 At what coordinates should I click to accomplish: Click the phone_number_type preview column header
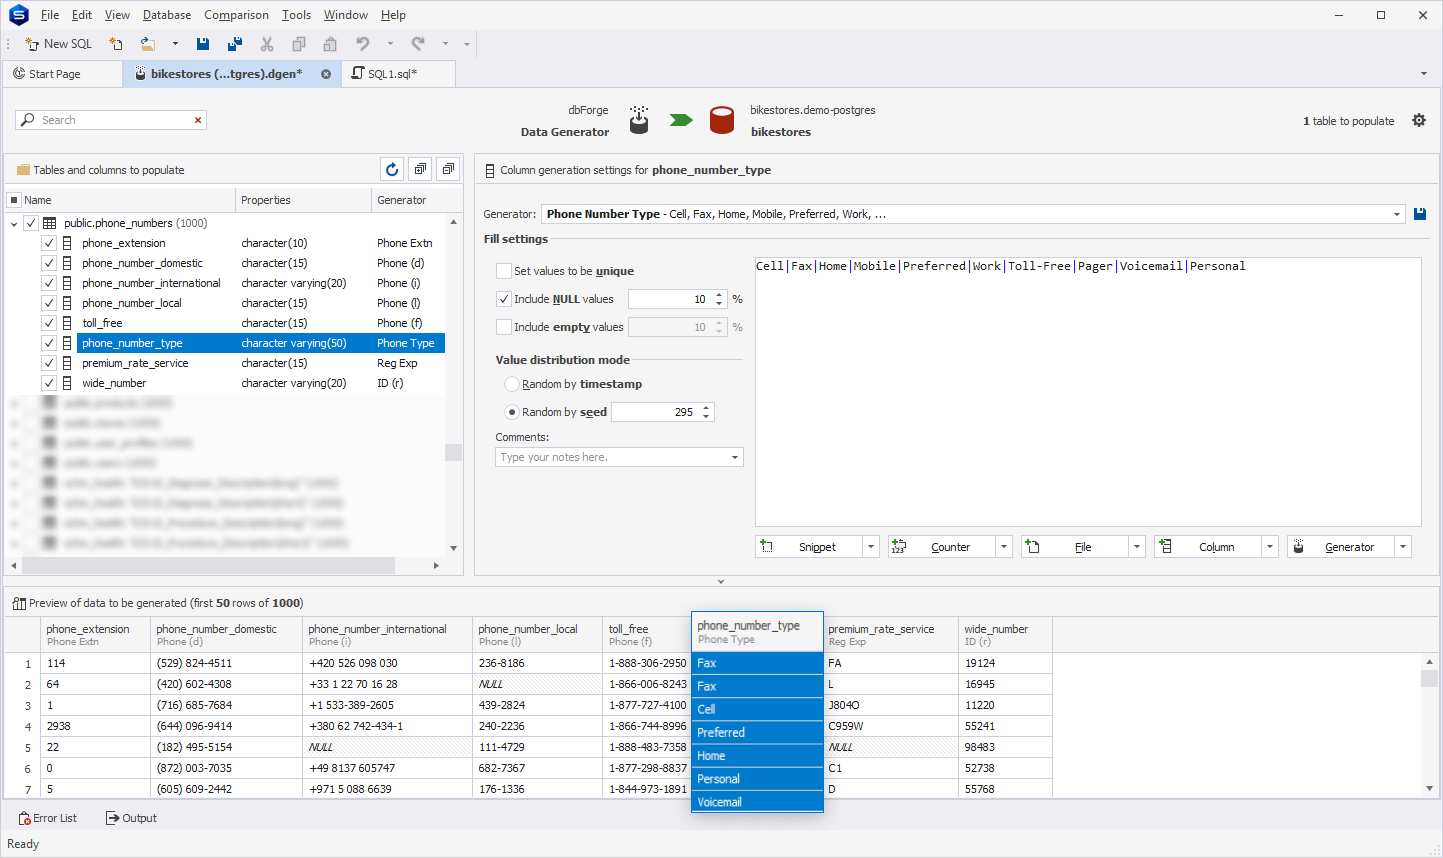757,632
